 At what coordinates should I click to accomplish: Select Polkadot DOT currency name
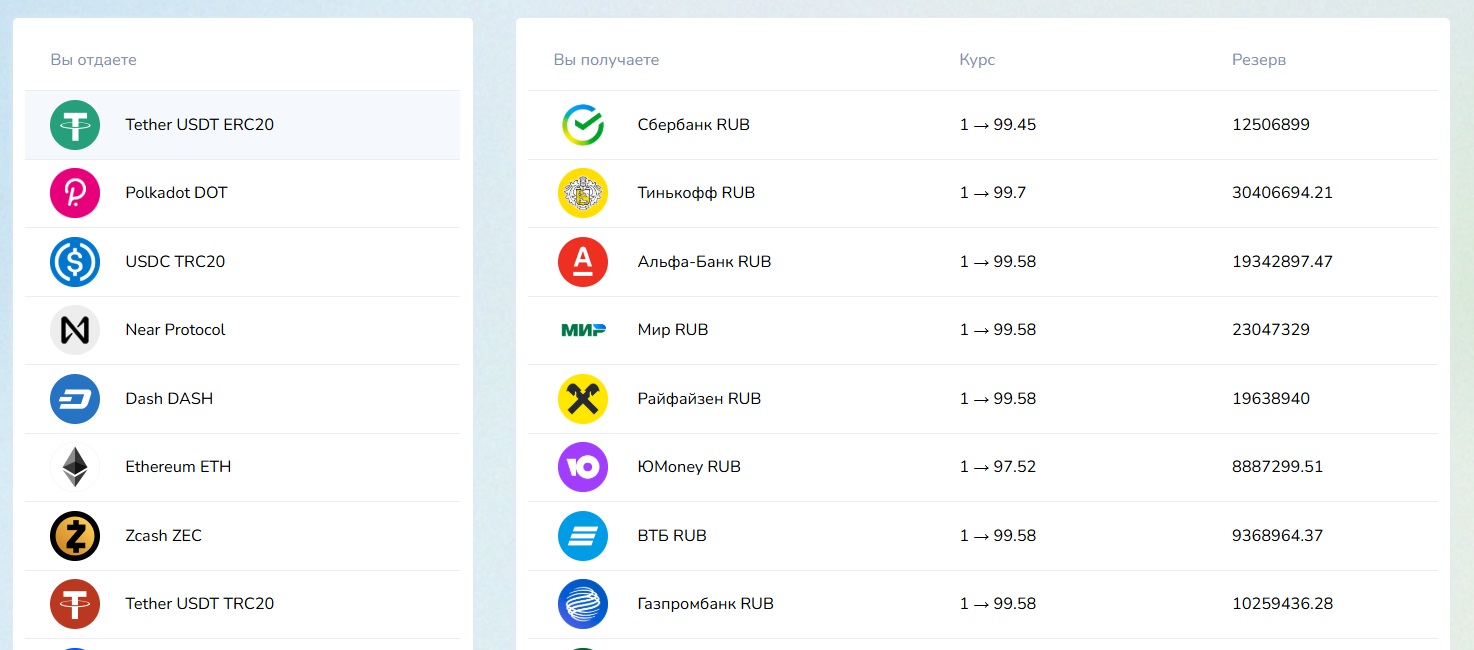tap(176, 193)
